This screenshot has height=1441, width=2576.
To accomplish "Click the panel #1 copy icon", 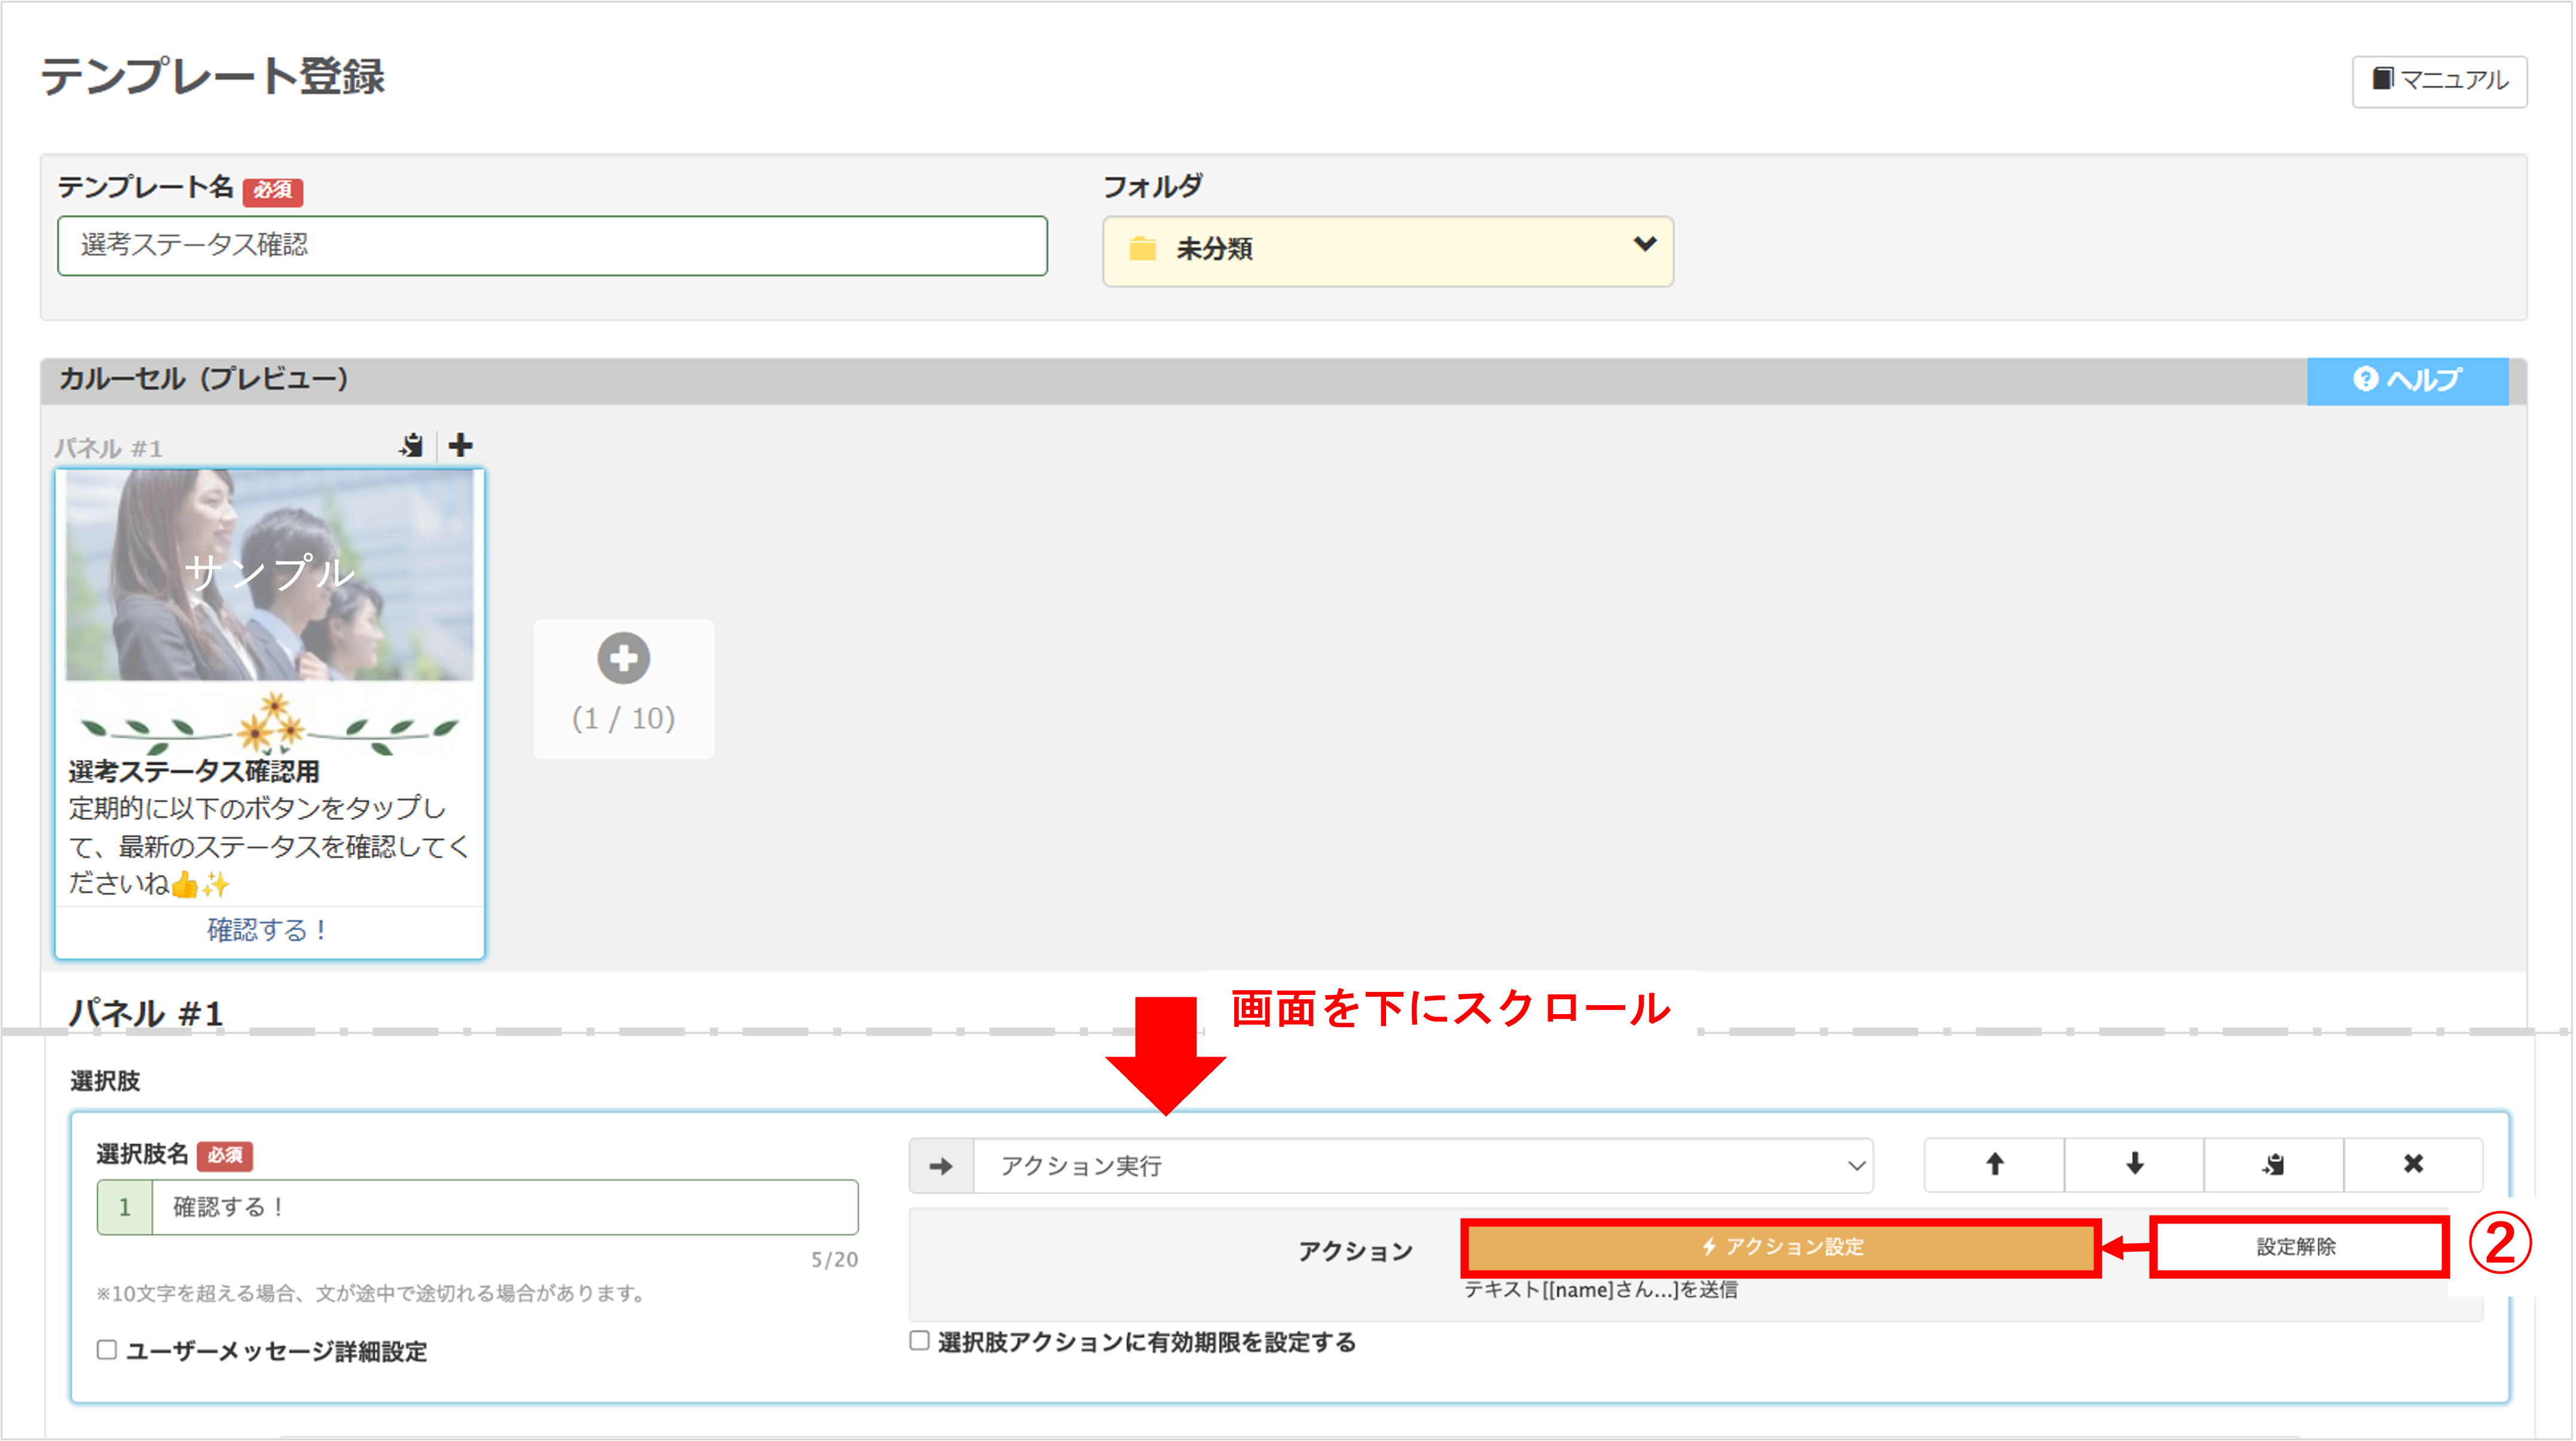I will coord(411,445).
